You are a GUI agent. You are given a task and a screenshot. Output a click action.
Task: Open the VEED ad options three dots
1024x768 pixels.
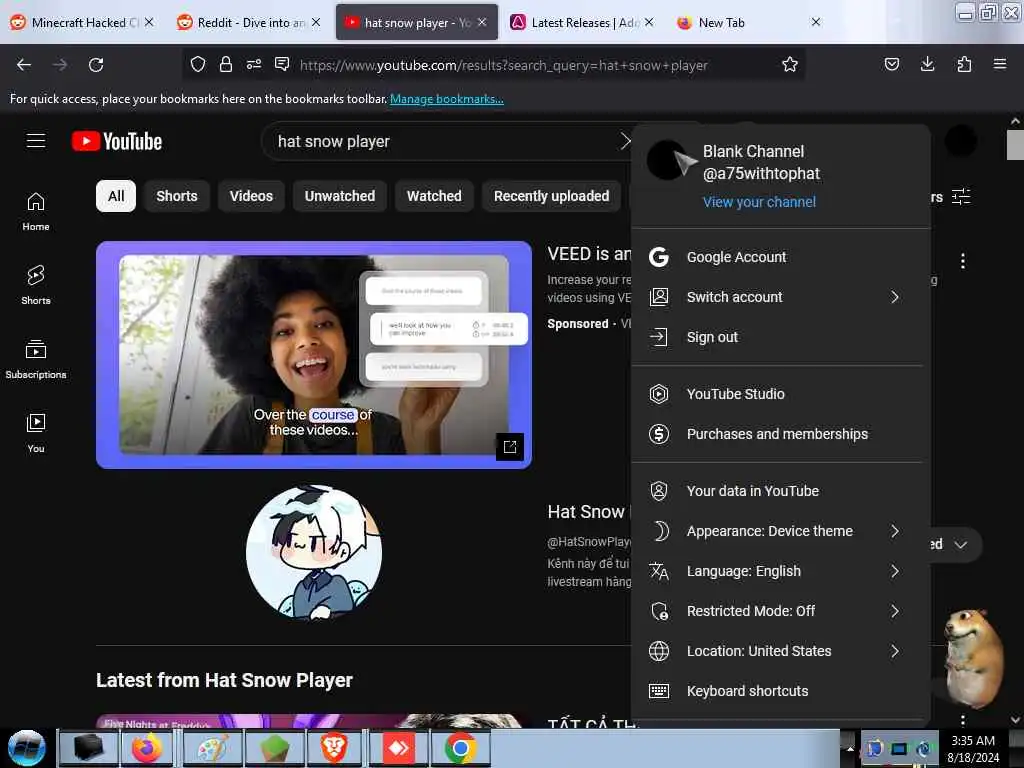point(963,261)
